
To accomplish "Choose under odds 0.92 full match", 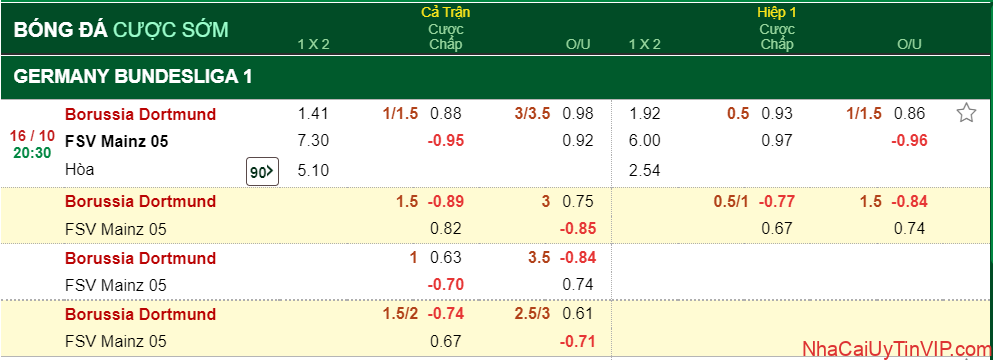I will (x=578, y=141).
